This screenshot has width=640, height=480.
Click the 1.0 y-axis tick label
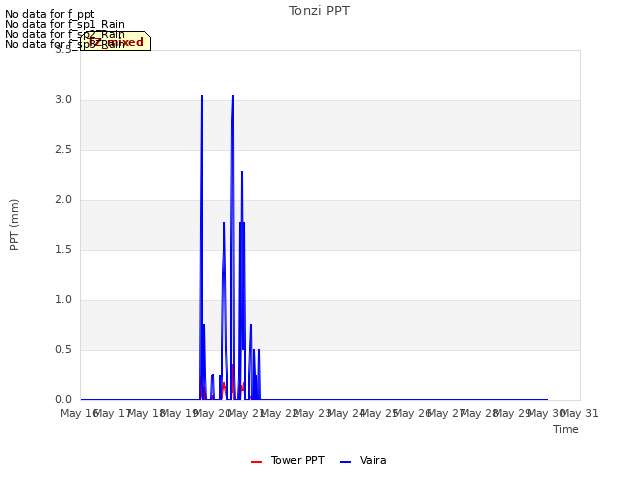tap(63, 300)
